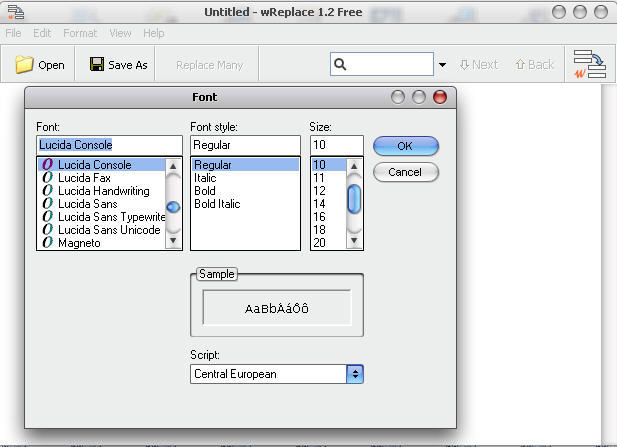Image resolution: width=617 pixels, height=447 pixels.
Task: Click the size list scrollbar thumb
Action: click(354, 199)
